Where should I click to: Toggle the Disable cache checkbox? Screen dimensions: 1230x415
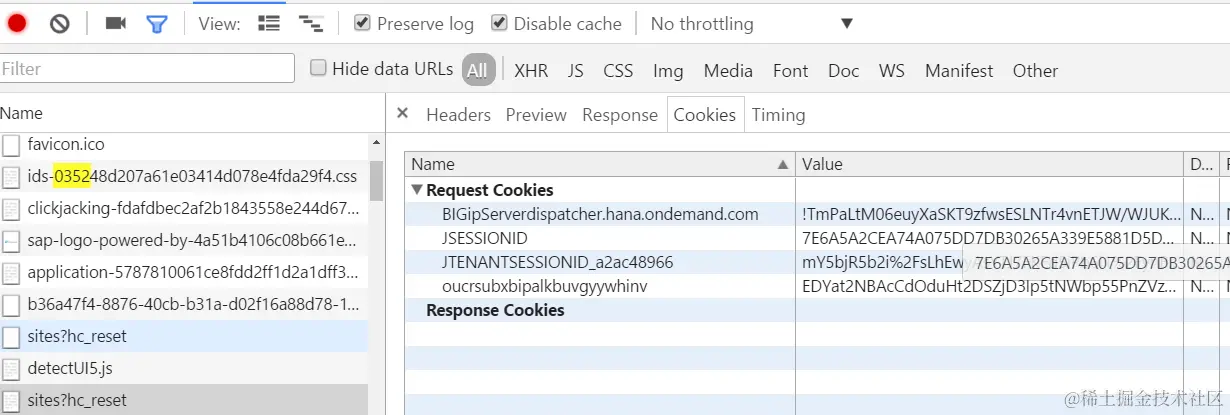pyautogui.click(x=499, y=23)
